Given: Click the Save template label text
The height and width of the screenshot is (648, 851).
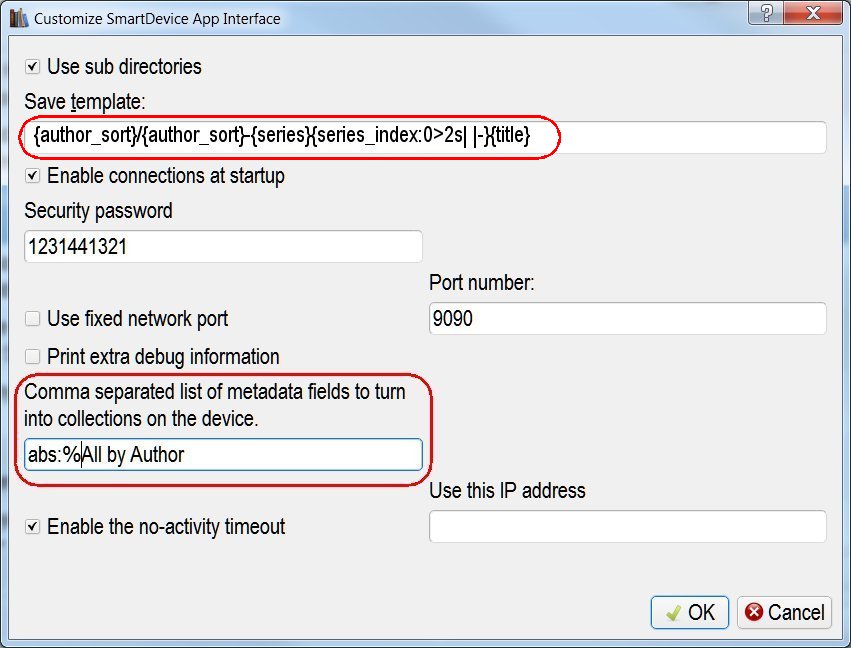Looking at the screenshot, I should click(x=85, y=102).
